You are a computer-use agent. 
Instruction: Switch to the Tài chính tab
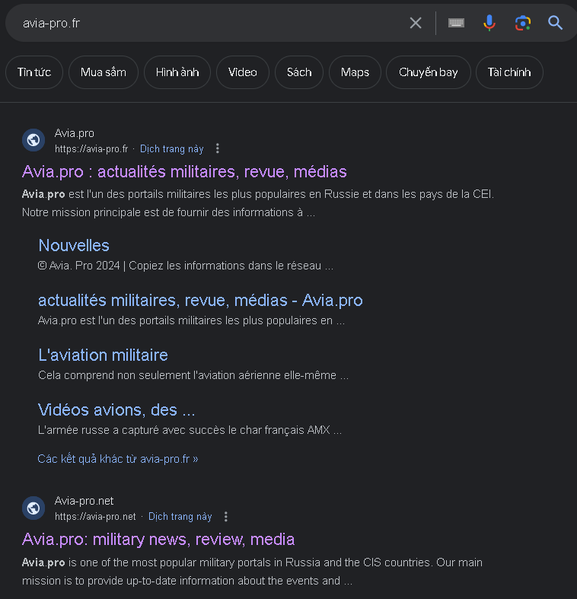(x=509, y=72)
